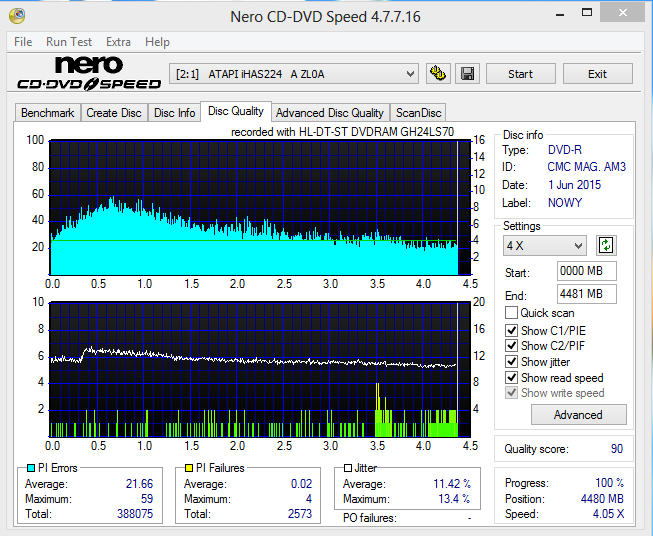Image resolution: width=653 pixels, height=536 pixels.
Task: Click the PI Failures and jitter graph
Action: coord(260,369)
